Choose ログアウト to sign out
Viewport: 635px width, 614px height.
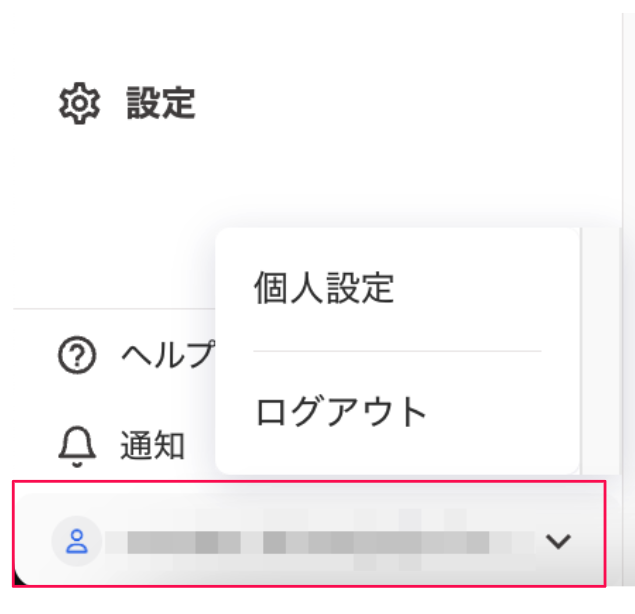click(x=341, y=411)
